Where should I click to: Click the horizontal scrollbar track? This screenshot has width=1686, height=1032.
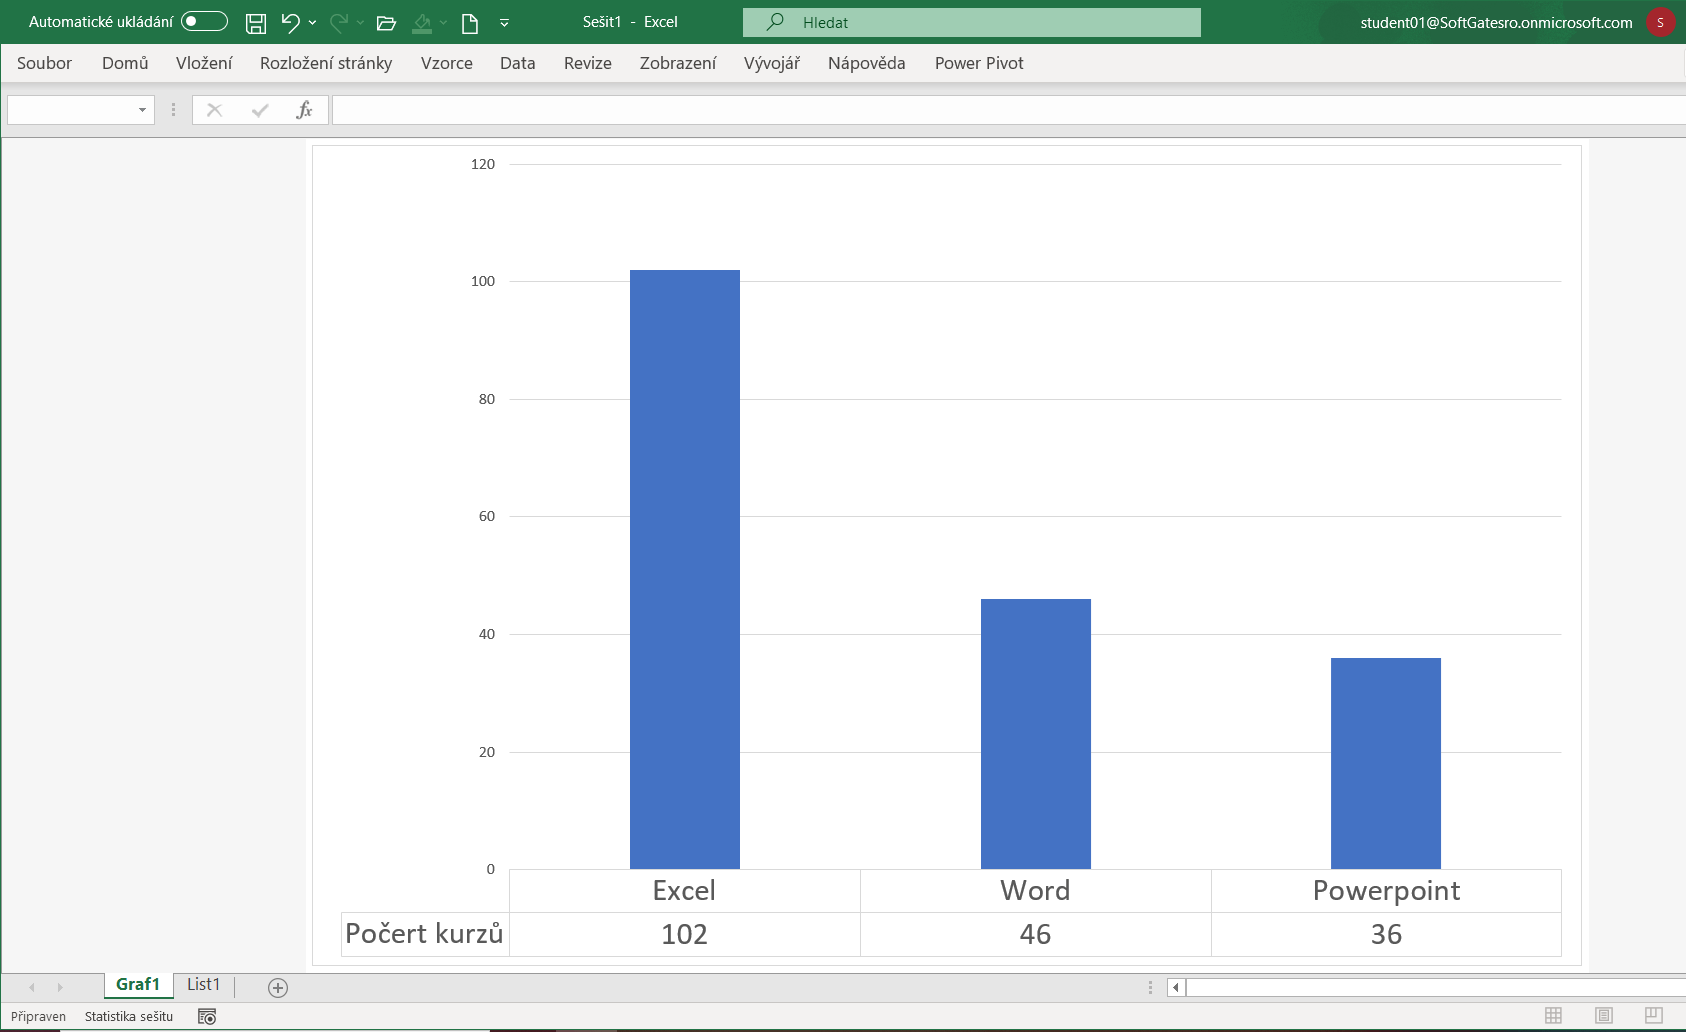click(1436, 987)
